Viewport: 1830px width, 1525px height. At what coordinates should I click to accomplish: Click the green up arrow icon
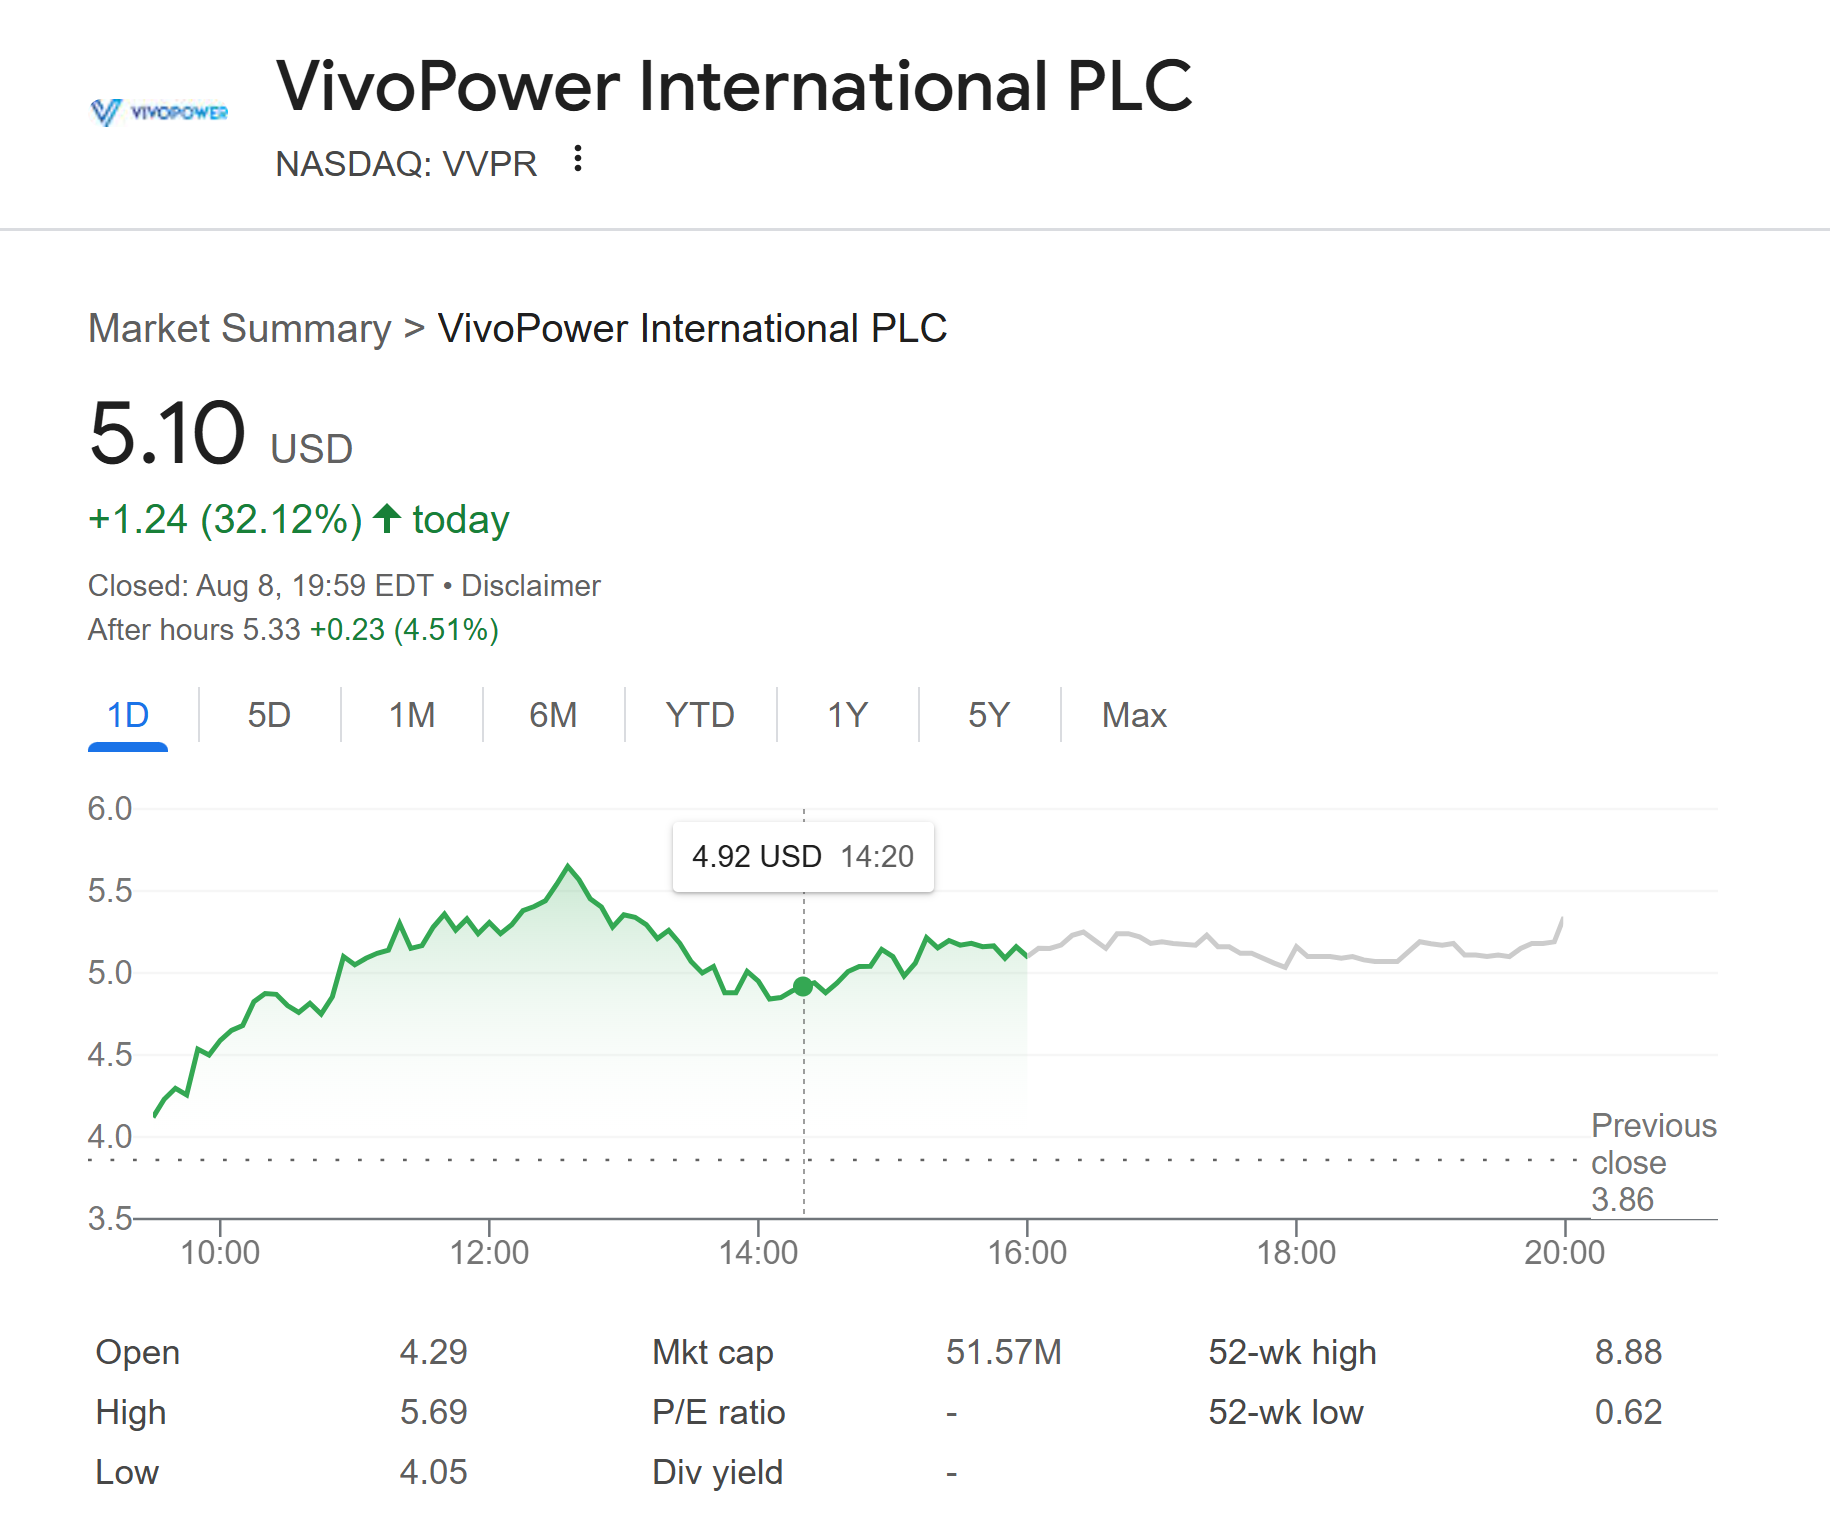click(x=387, y=519)
